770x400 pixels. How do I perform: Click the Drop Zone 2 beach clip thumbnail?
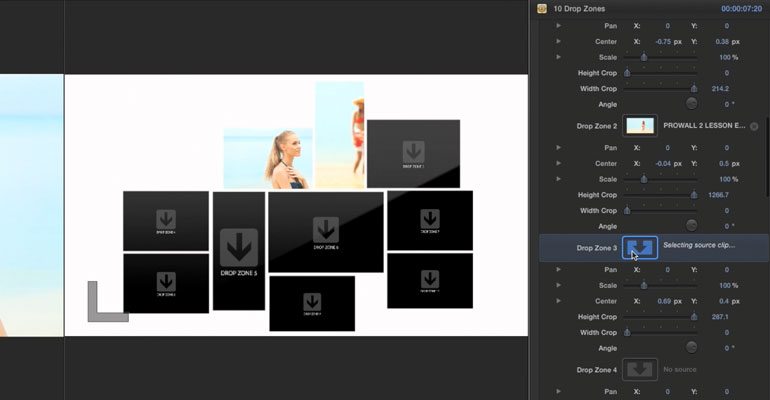click(640, 126)
